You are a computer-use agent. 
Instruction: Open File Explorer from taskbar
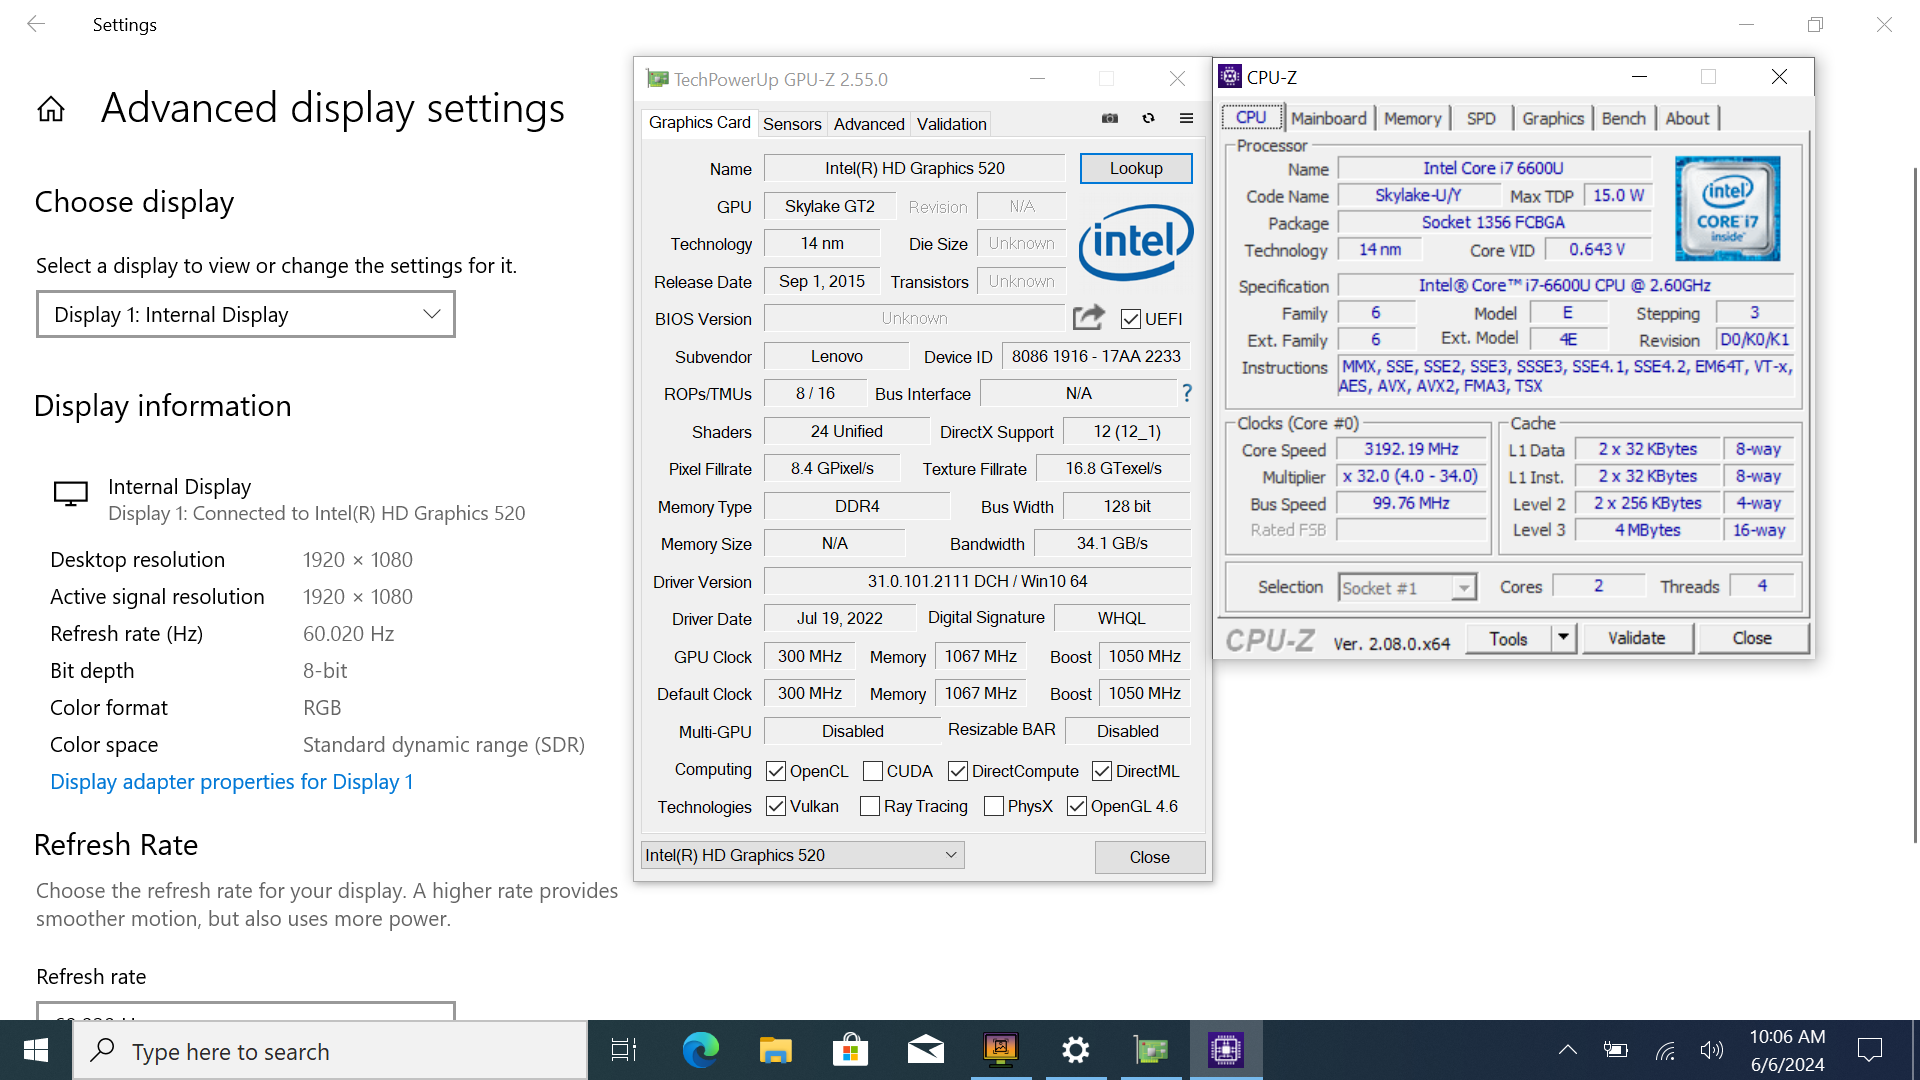[775, 1050]
